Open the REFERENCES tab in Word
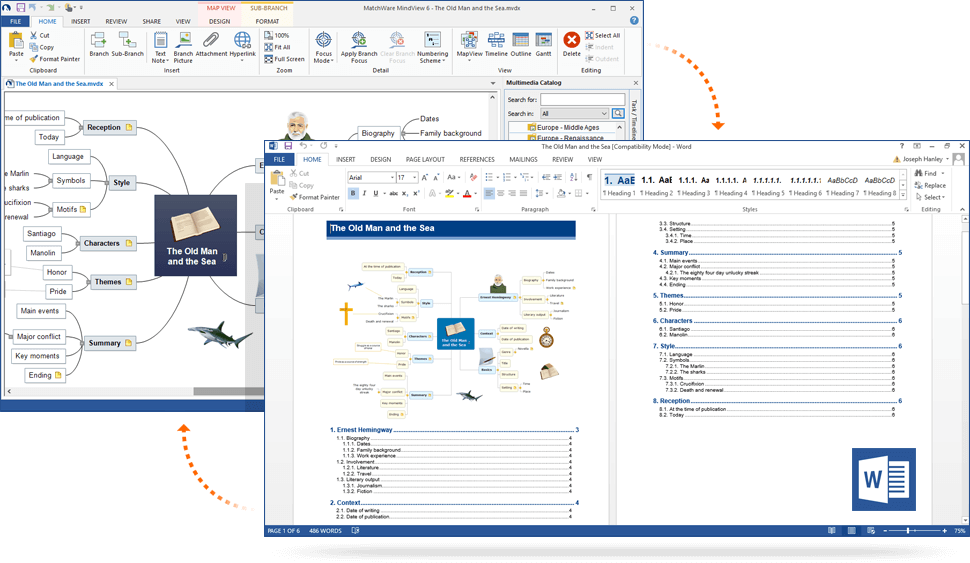Screen dimensions: 970x563 click(x=477, y=160)
